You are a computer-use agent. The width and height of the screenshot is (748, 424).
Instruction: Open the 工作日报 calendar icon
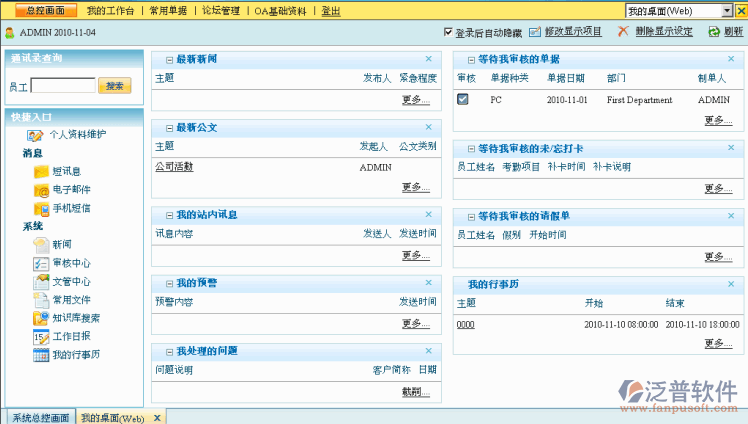(41, 337)
